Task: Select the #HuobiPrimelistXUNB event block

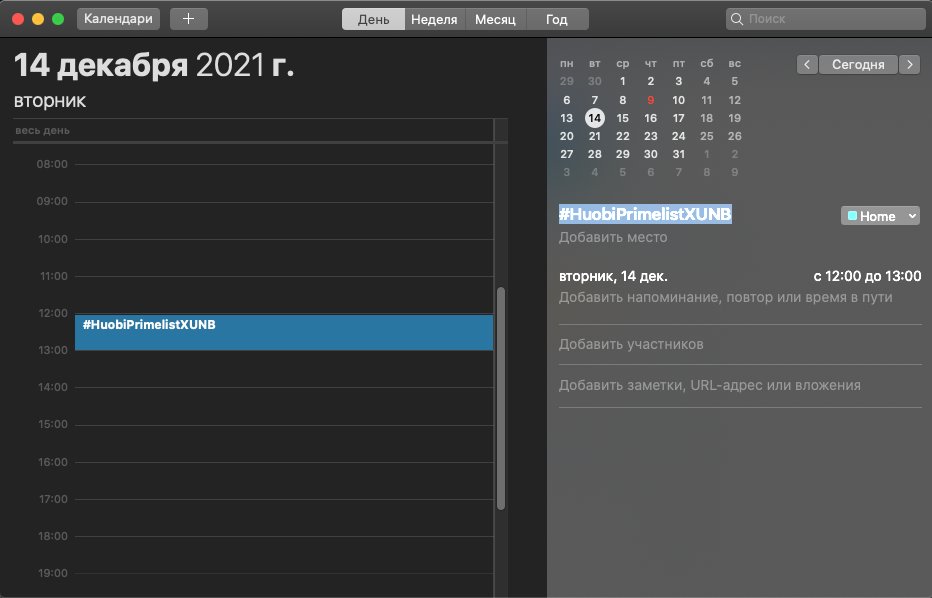Action: [284, 332]
